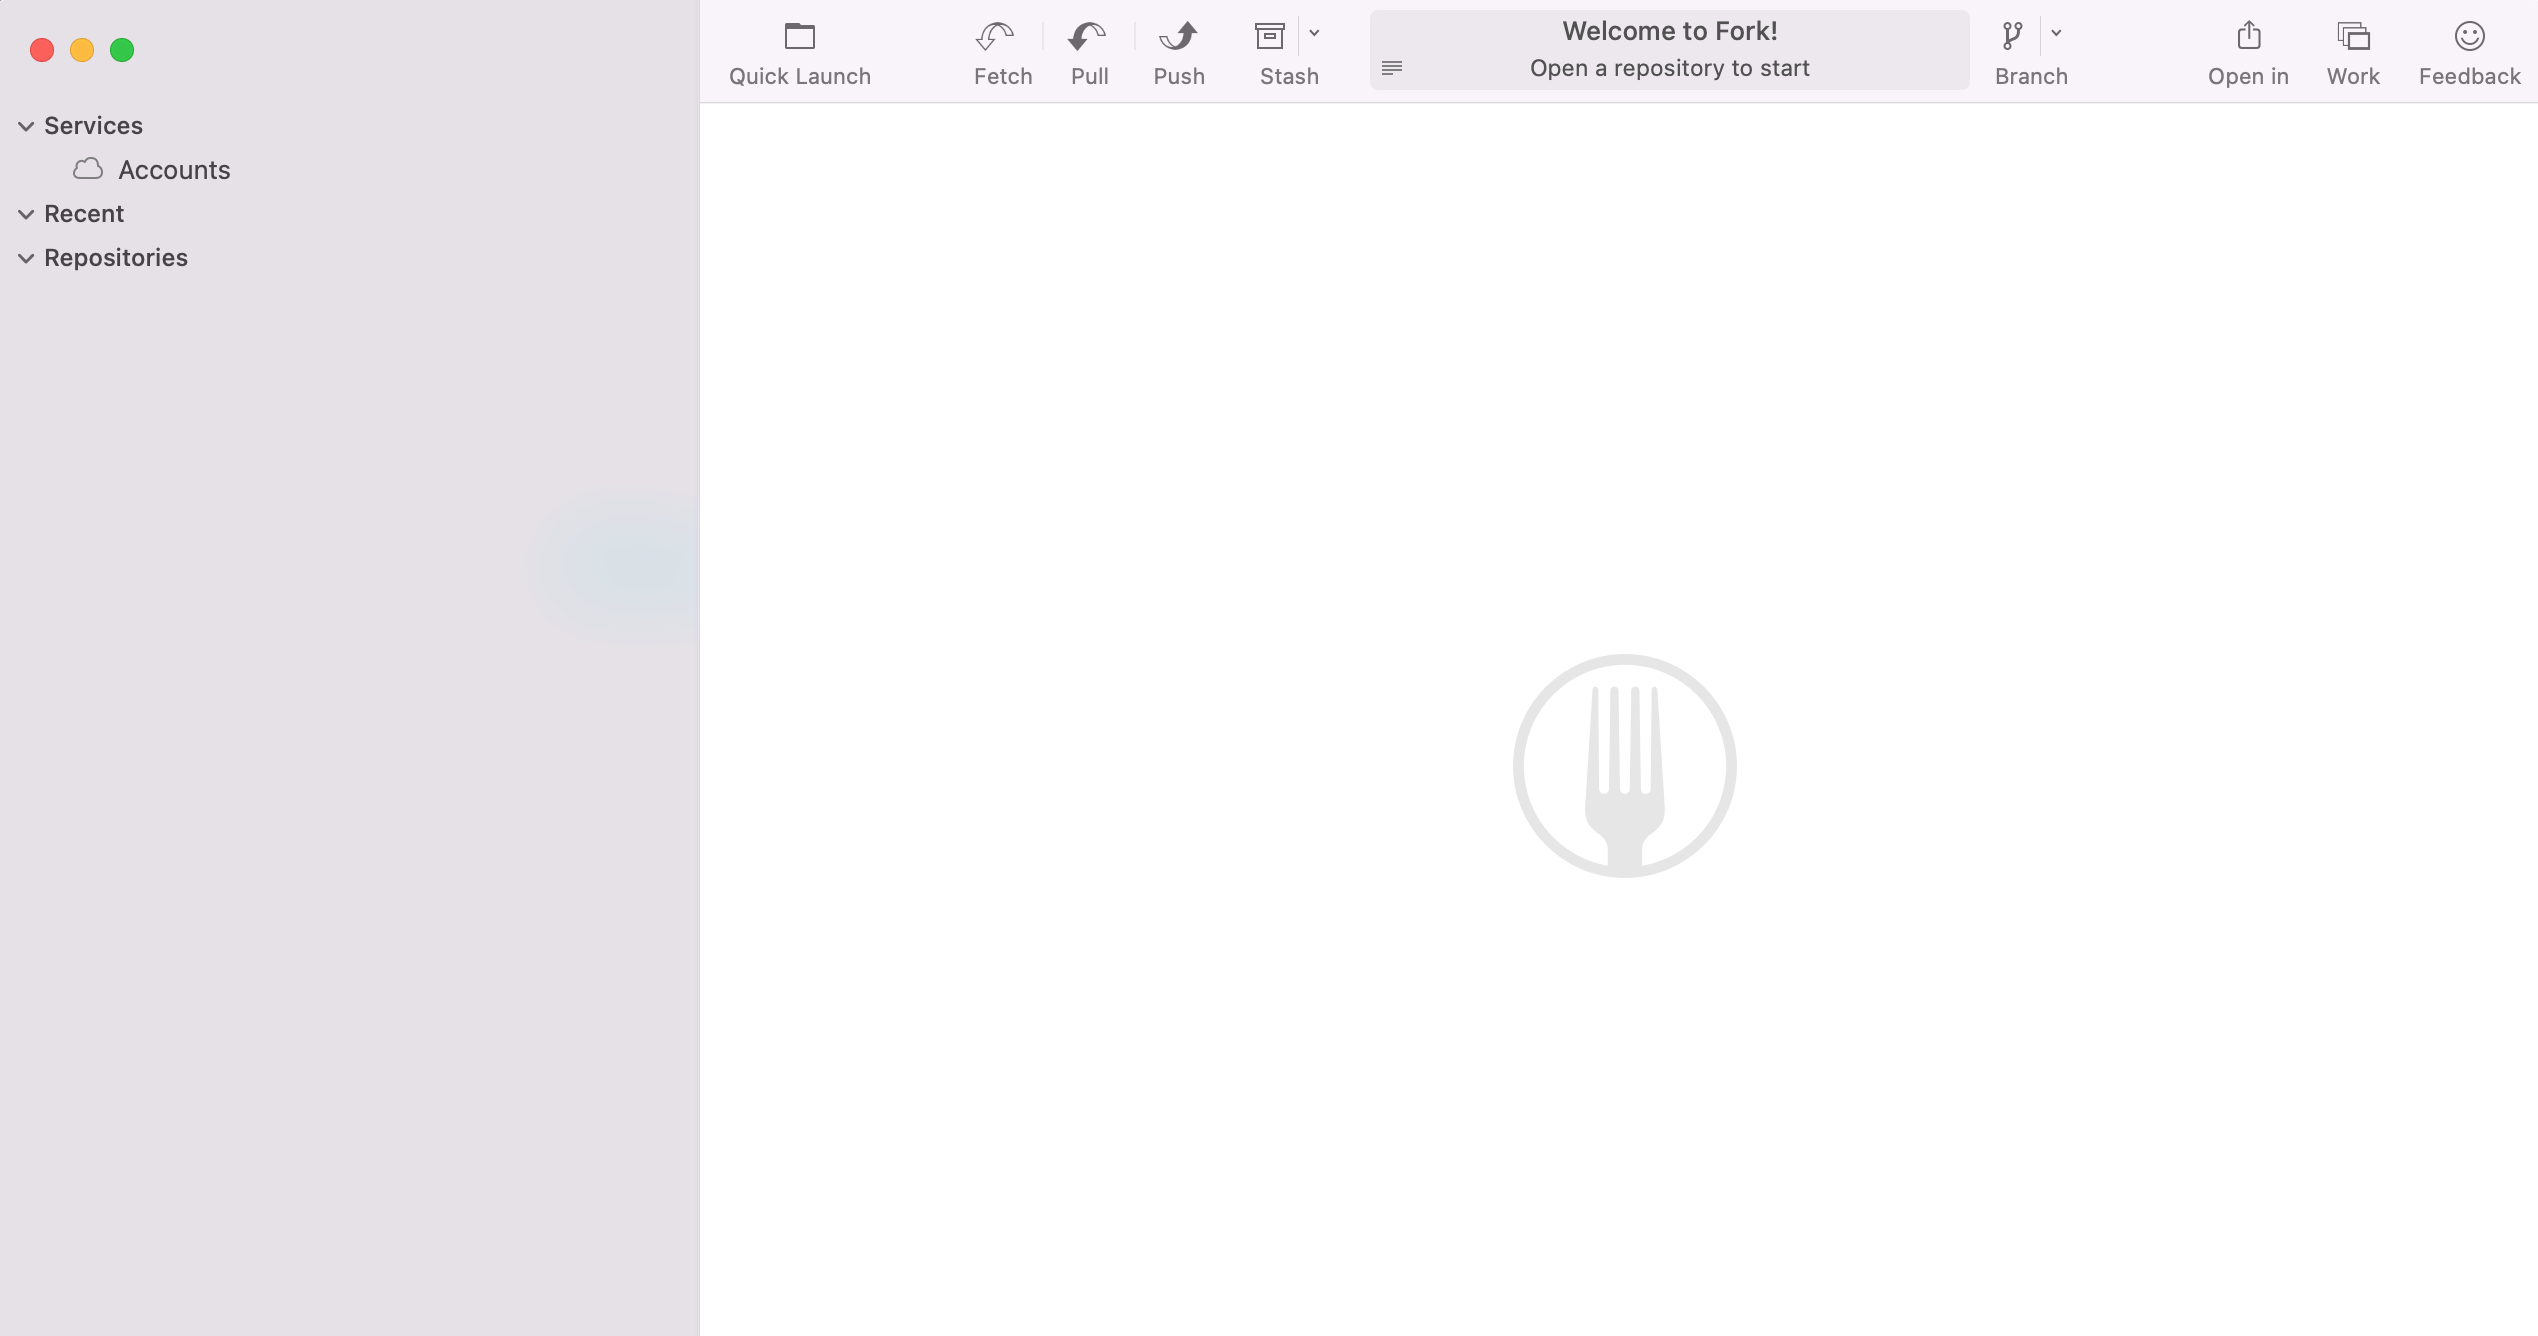Click the Quick Launch label

point(799,77)
